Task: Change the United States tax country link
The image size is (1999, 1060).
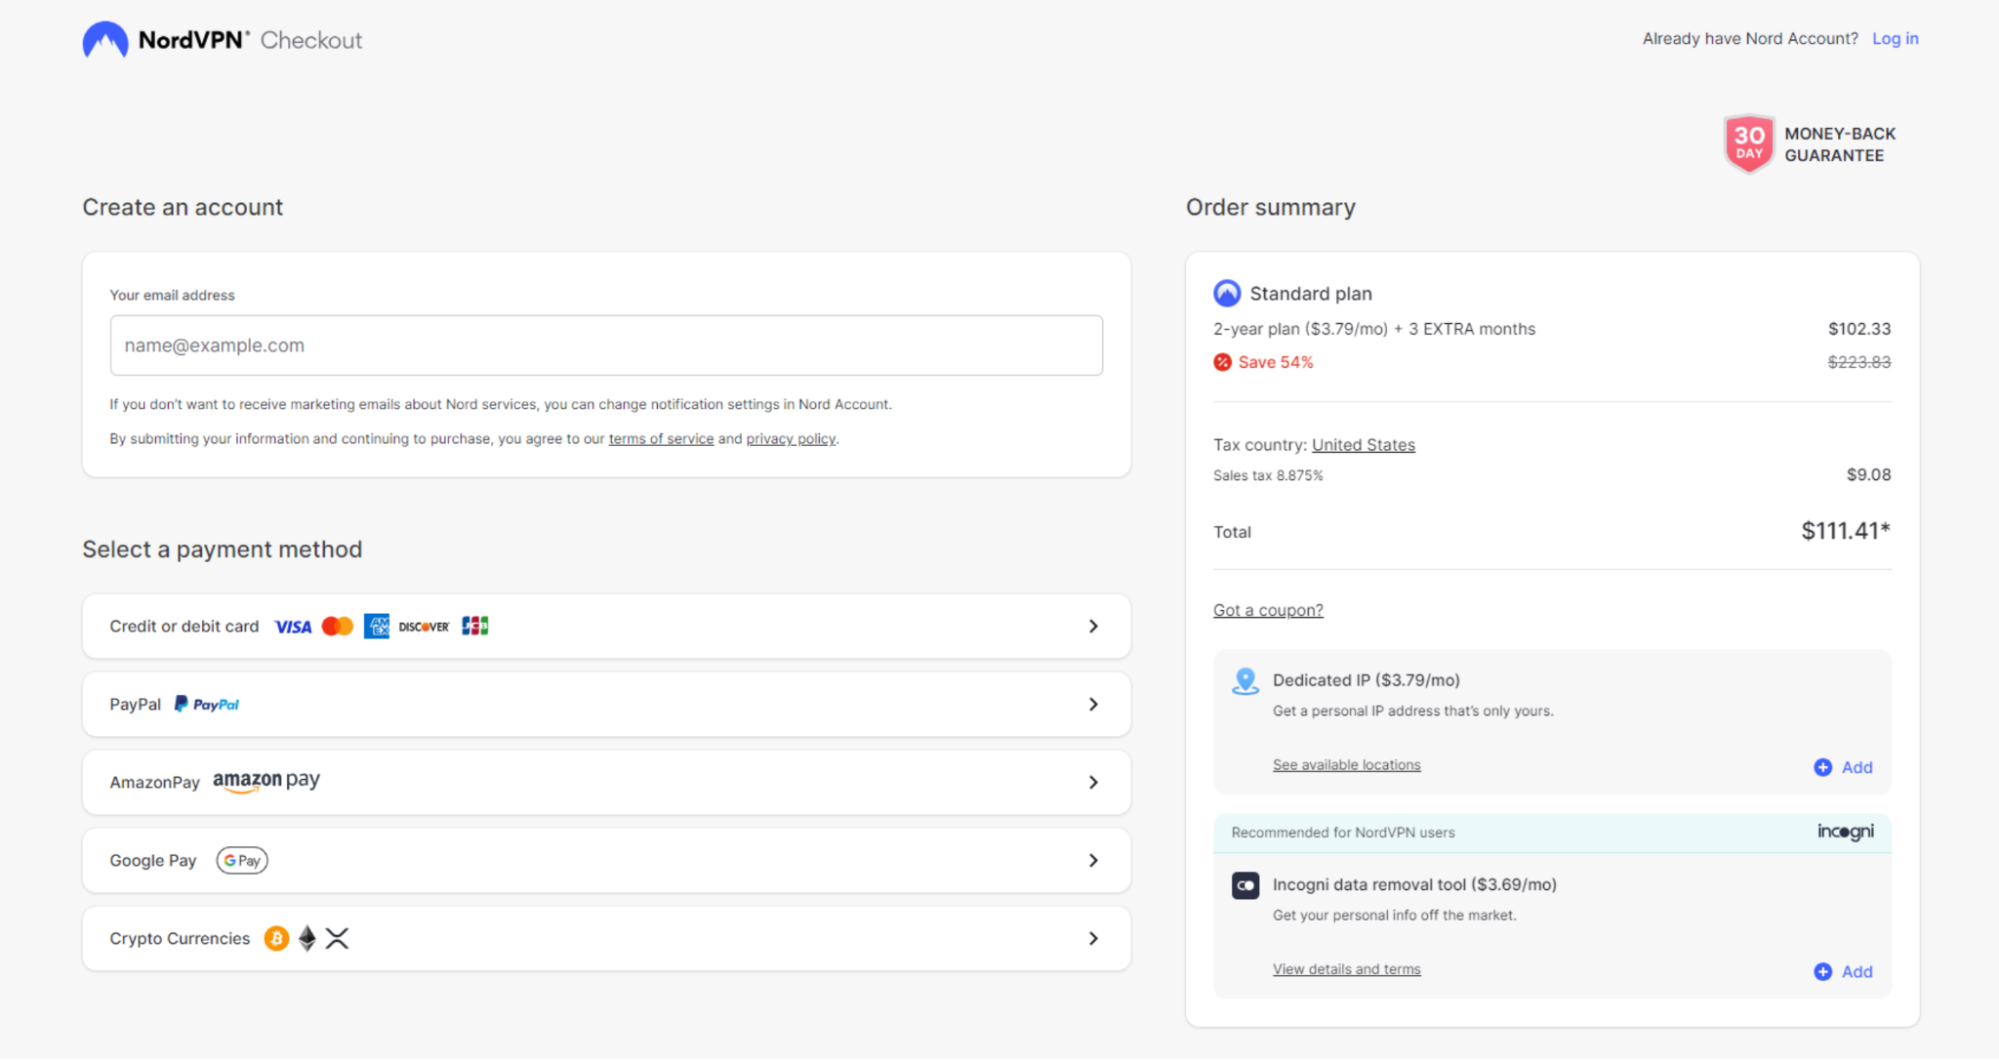Action: click(x=1363, y=444)
